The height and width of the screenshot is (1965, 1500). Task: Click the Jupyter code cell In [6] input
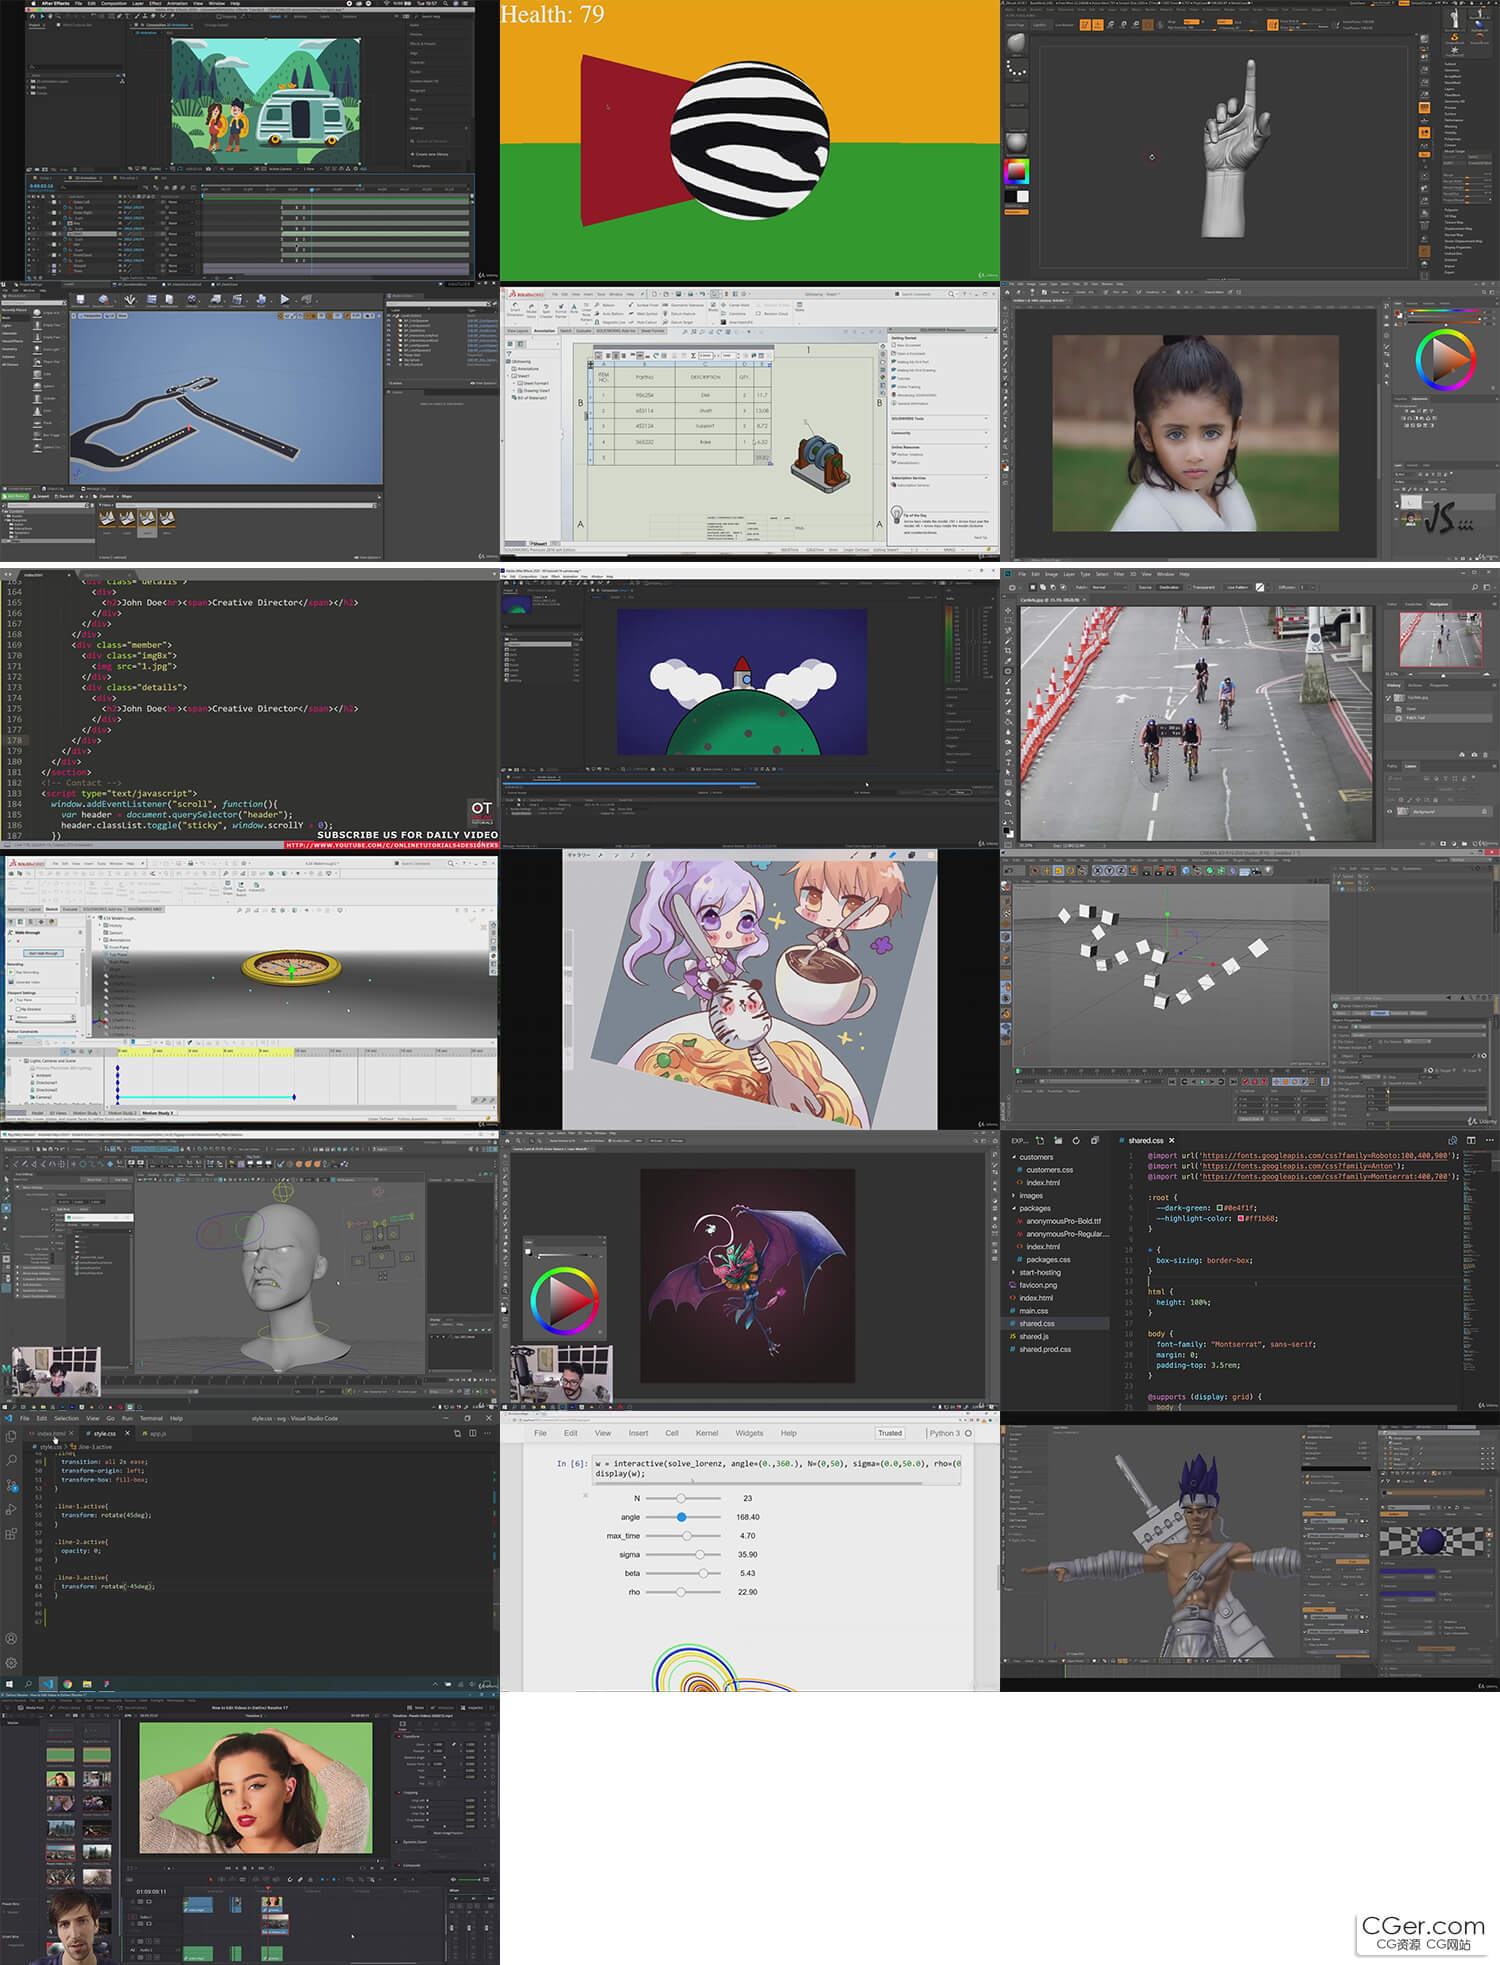(777, 1468)
